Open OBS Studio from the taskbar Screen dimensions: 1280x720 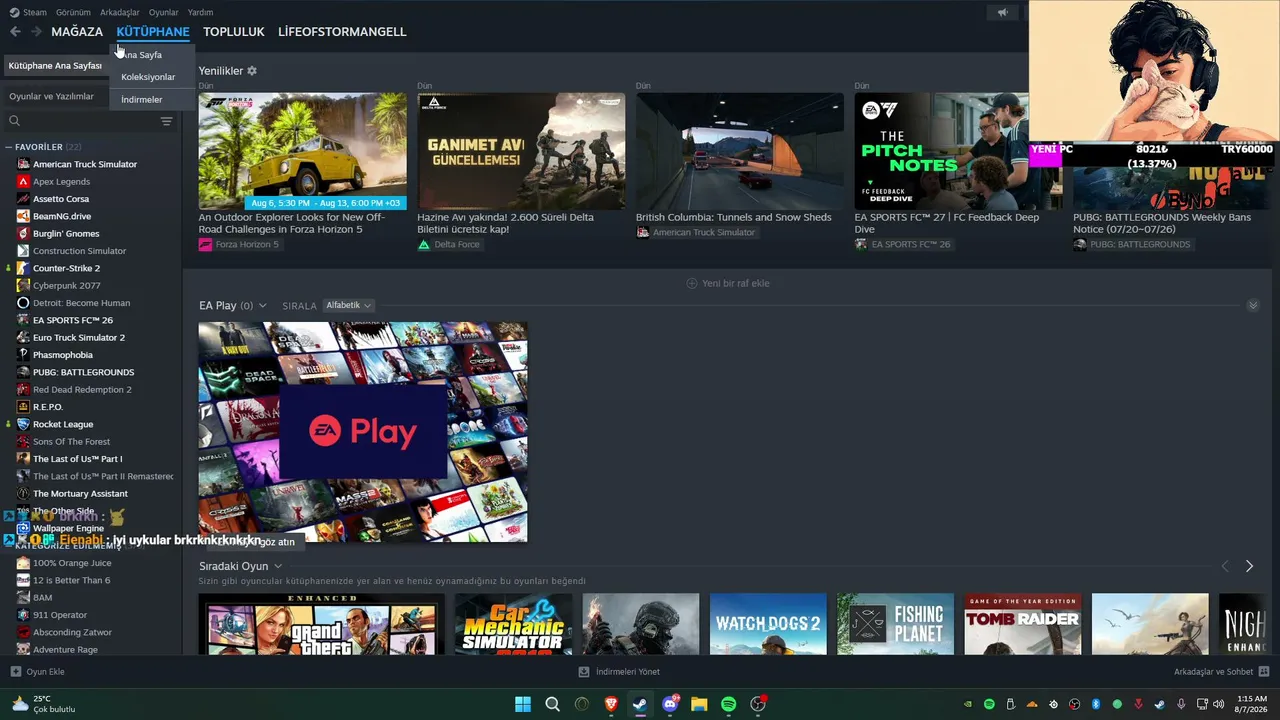758,704
